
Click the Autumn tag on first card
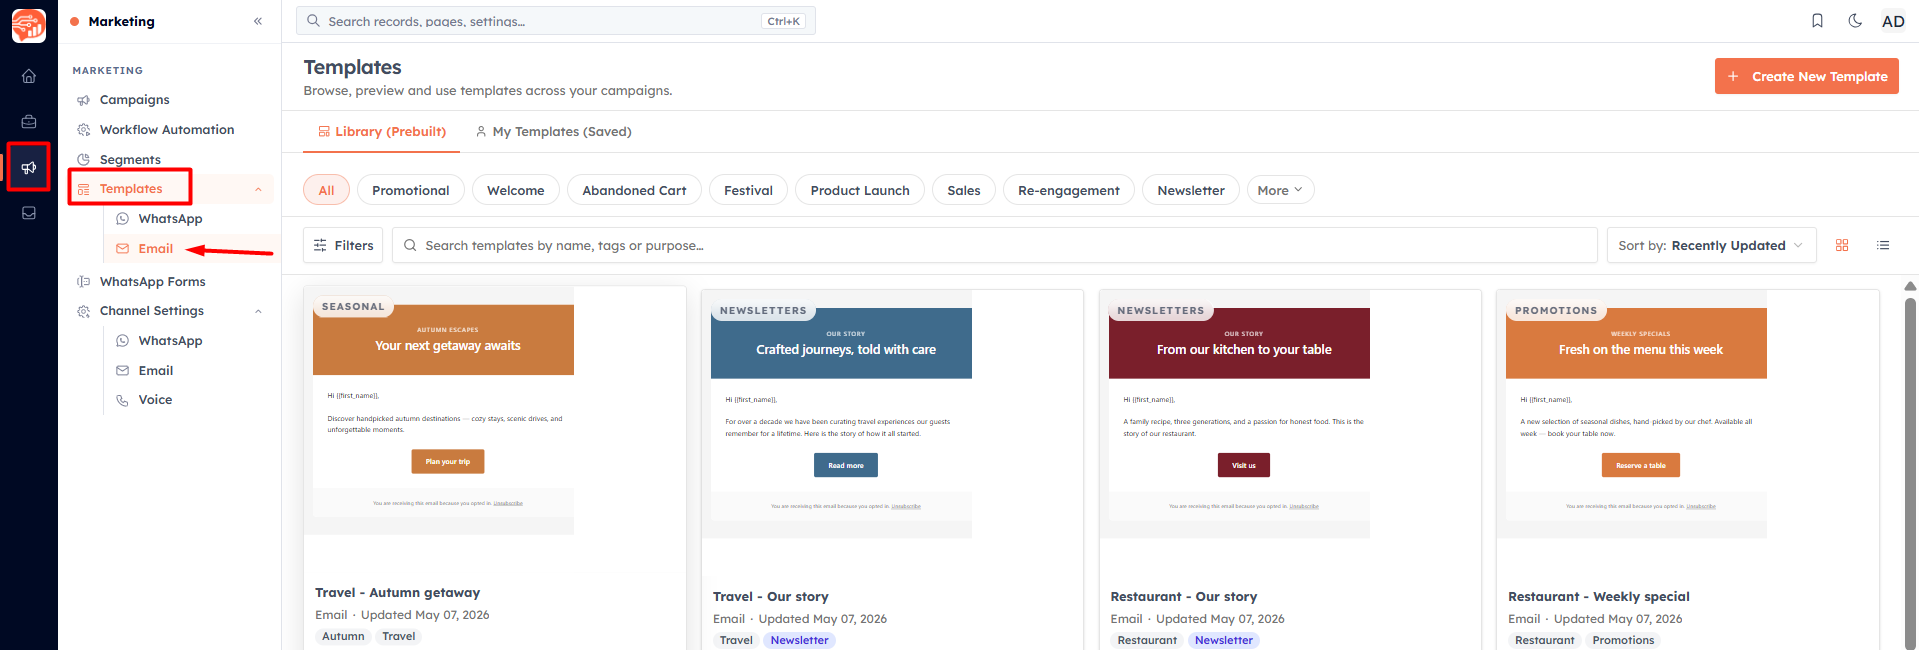pos(343,636)
